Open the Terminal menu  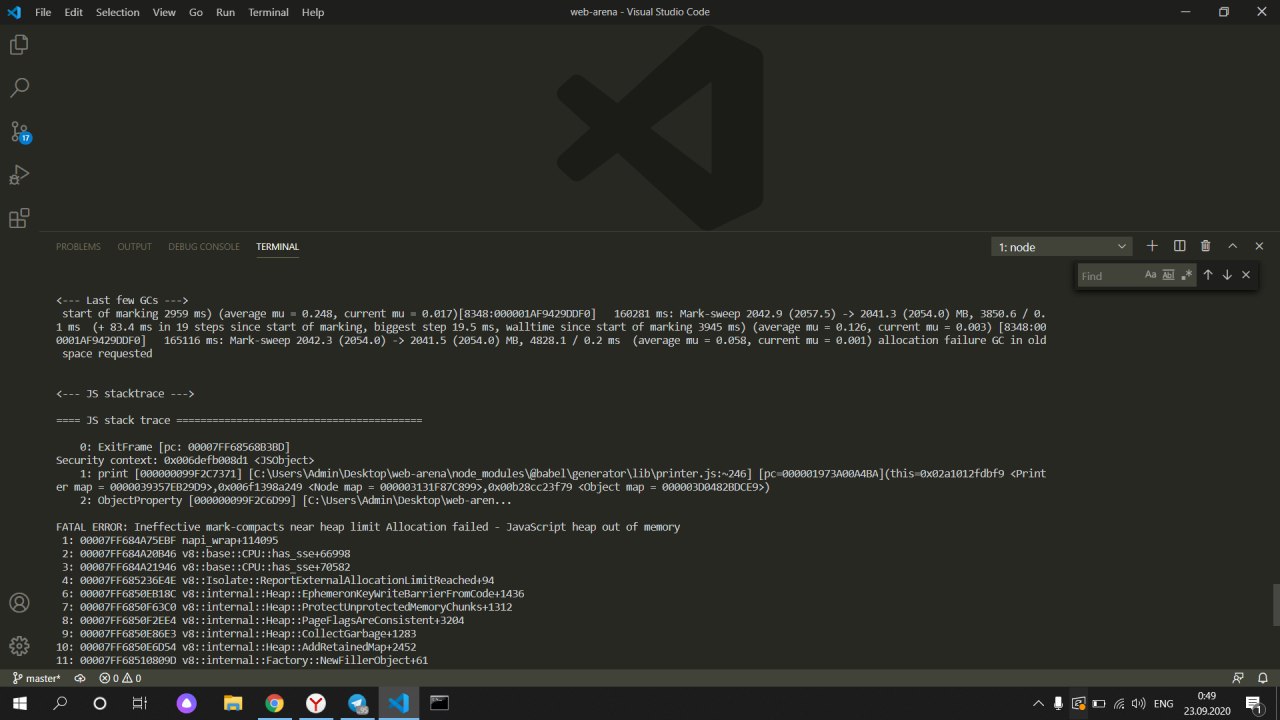tap(268, 12)
